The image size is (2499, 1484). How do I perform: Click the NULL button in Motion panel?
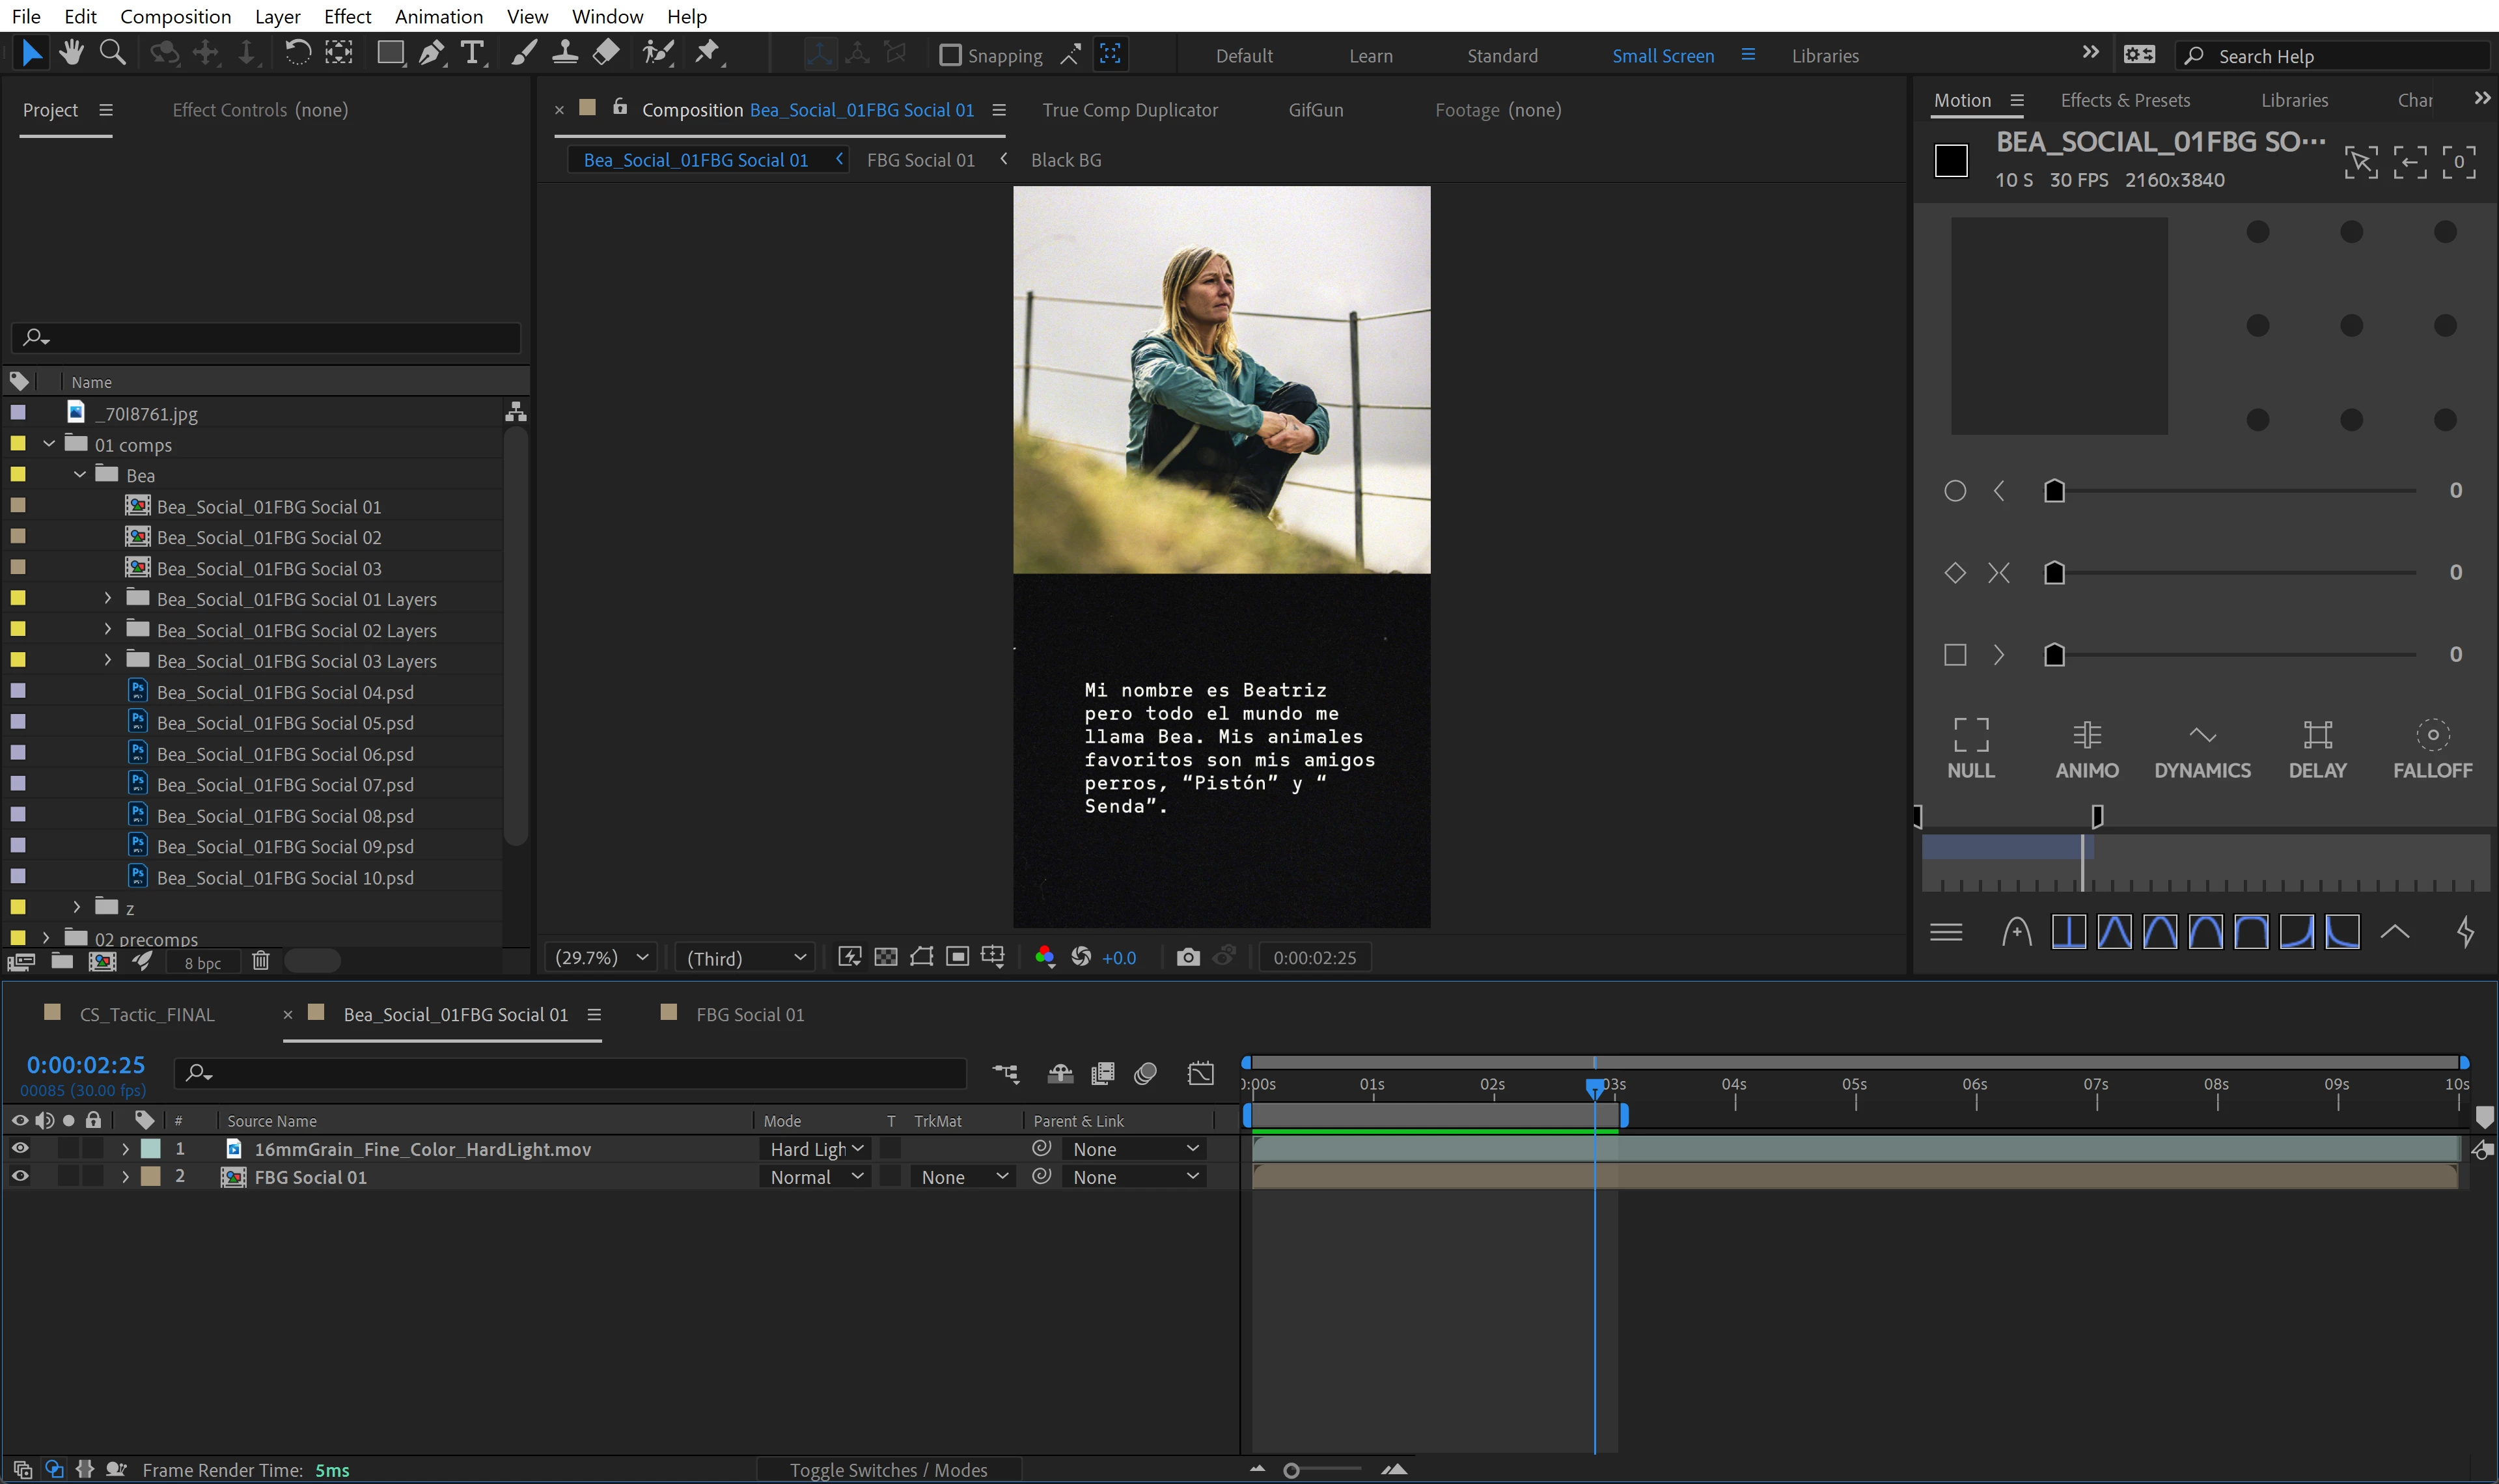coord(1970,748)
